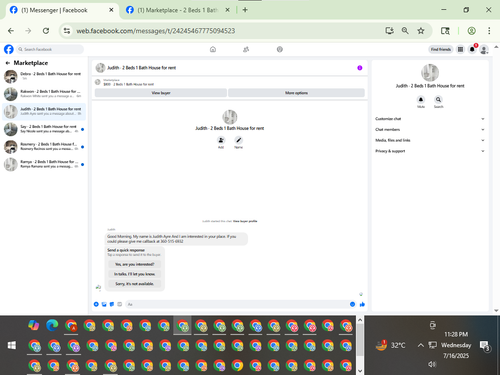Expand the Privacy & support section

(430, 151)
